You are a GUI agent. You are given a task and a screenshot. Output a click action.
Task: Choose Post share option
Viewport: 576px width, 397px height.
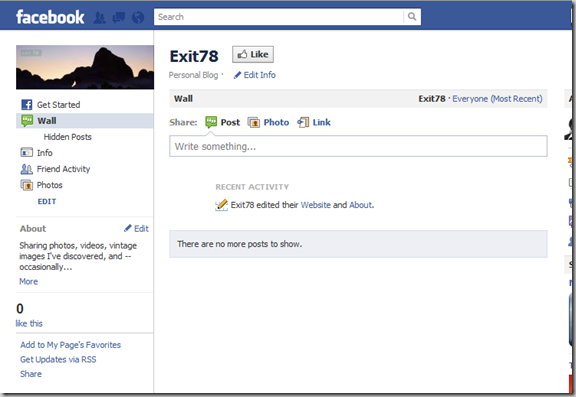[x=230, y=122]
